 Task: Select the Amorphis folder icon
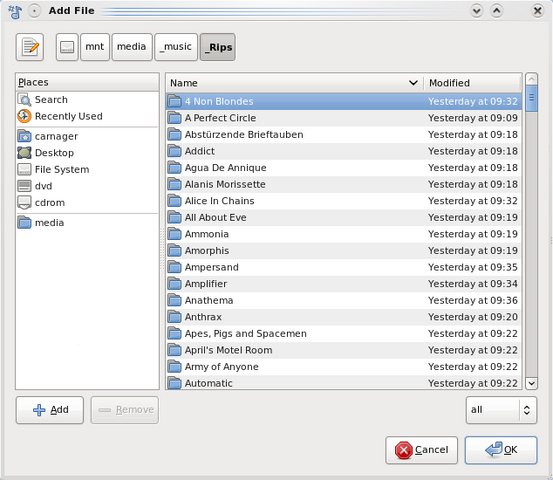click(174, 250)
